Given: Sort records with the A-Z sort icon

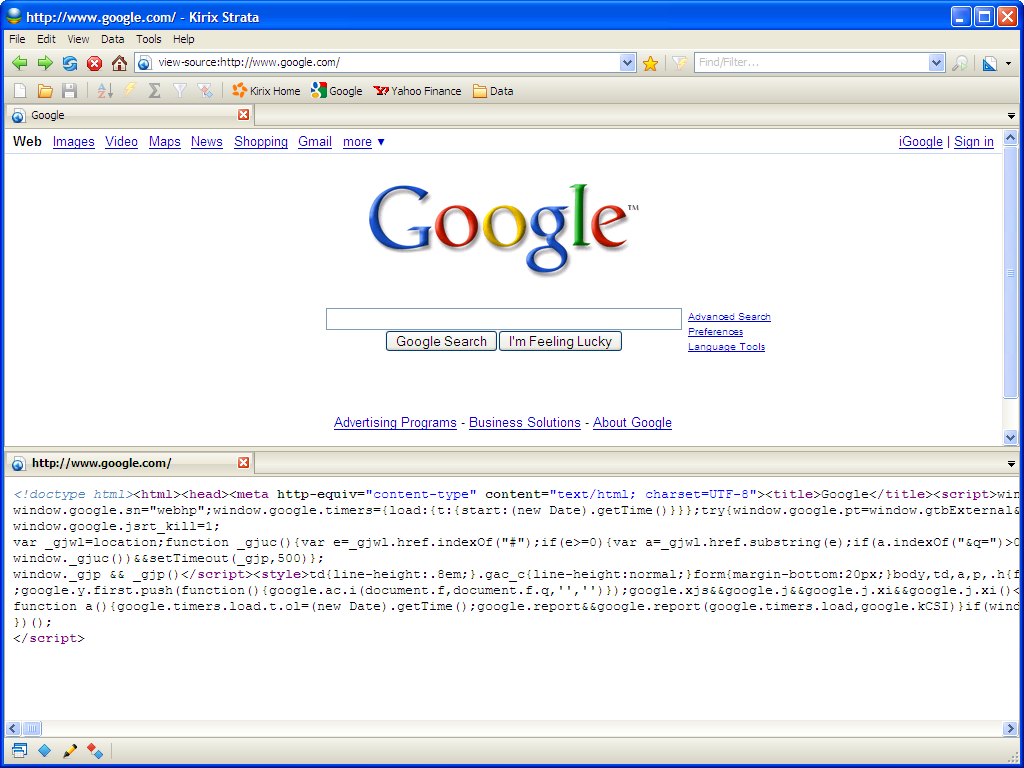Looking at the screenshot, I should click(x=104, y=91).
